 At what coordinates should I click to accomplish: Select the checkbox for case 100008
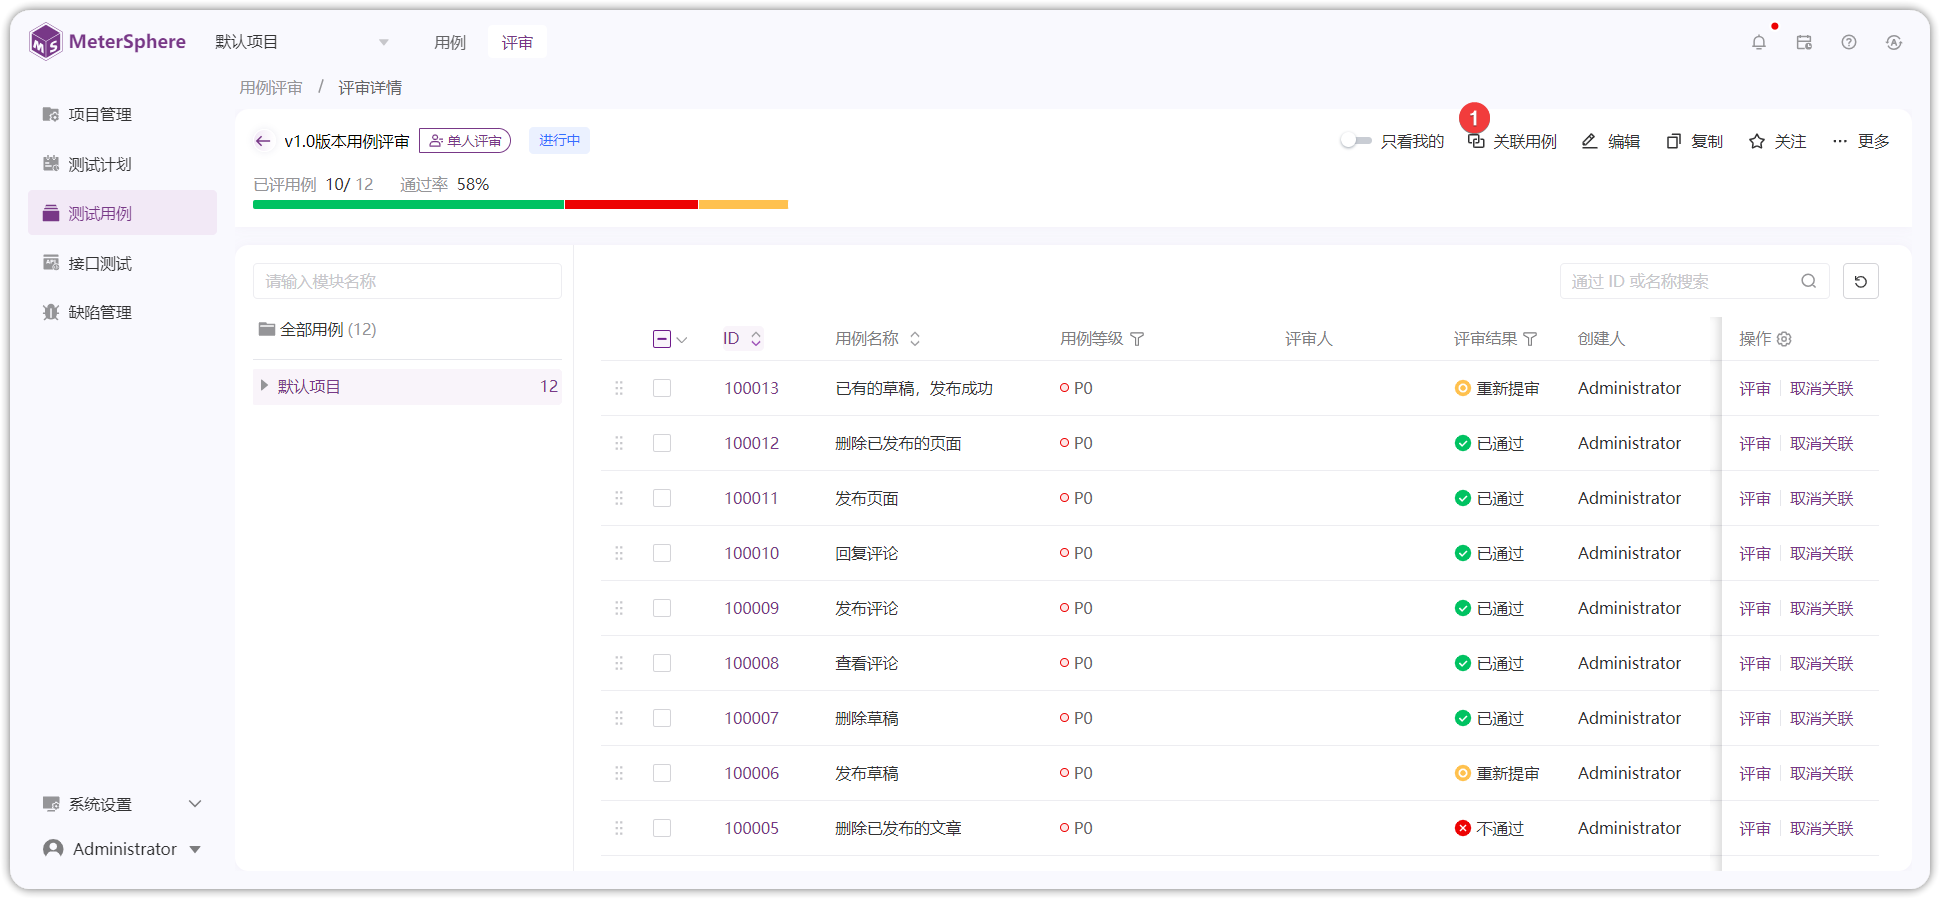(x=662, y=663)
